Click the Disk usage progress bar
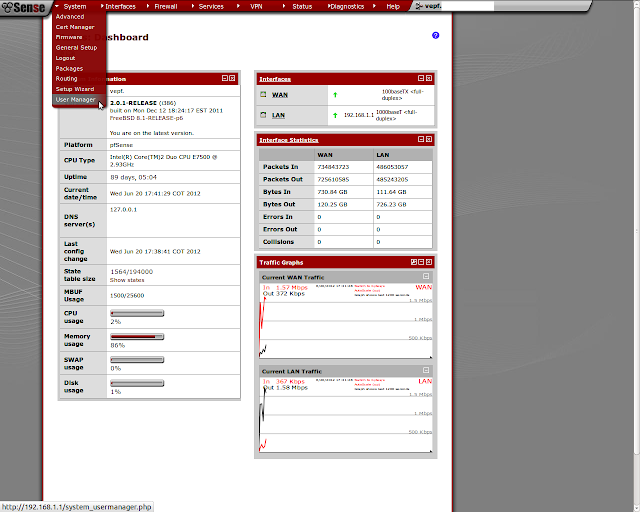This screenshot has width=640, height=512. pyautogui.click(x=137, y=383)
